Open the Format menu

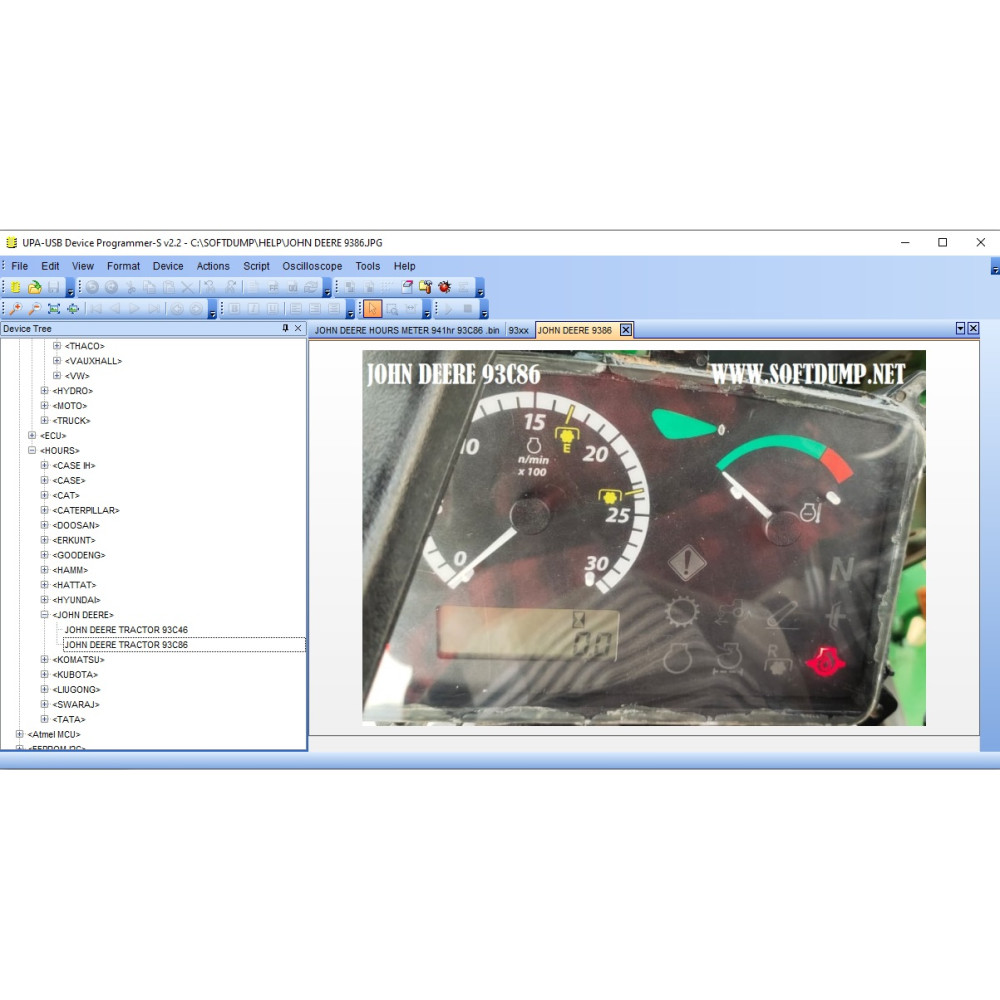point(123,266)
